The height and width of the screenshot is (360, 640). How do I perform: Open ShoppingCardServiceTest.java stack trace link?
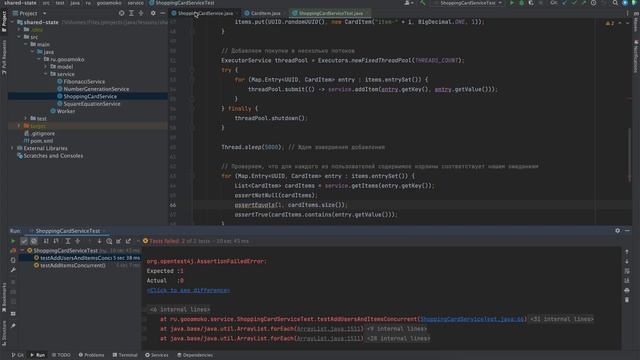click(472, 319)
